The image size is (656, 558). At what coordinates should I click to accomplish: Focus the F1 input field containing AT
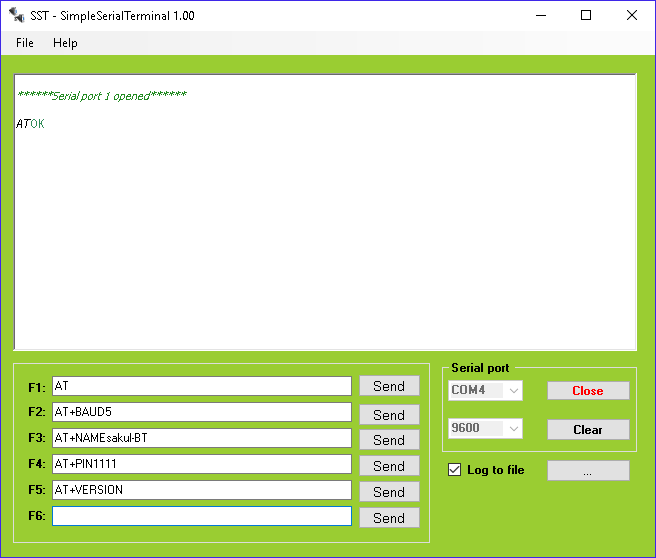click(202, 386)
